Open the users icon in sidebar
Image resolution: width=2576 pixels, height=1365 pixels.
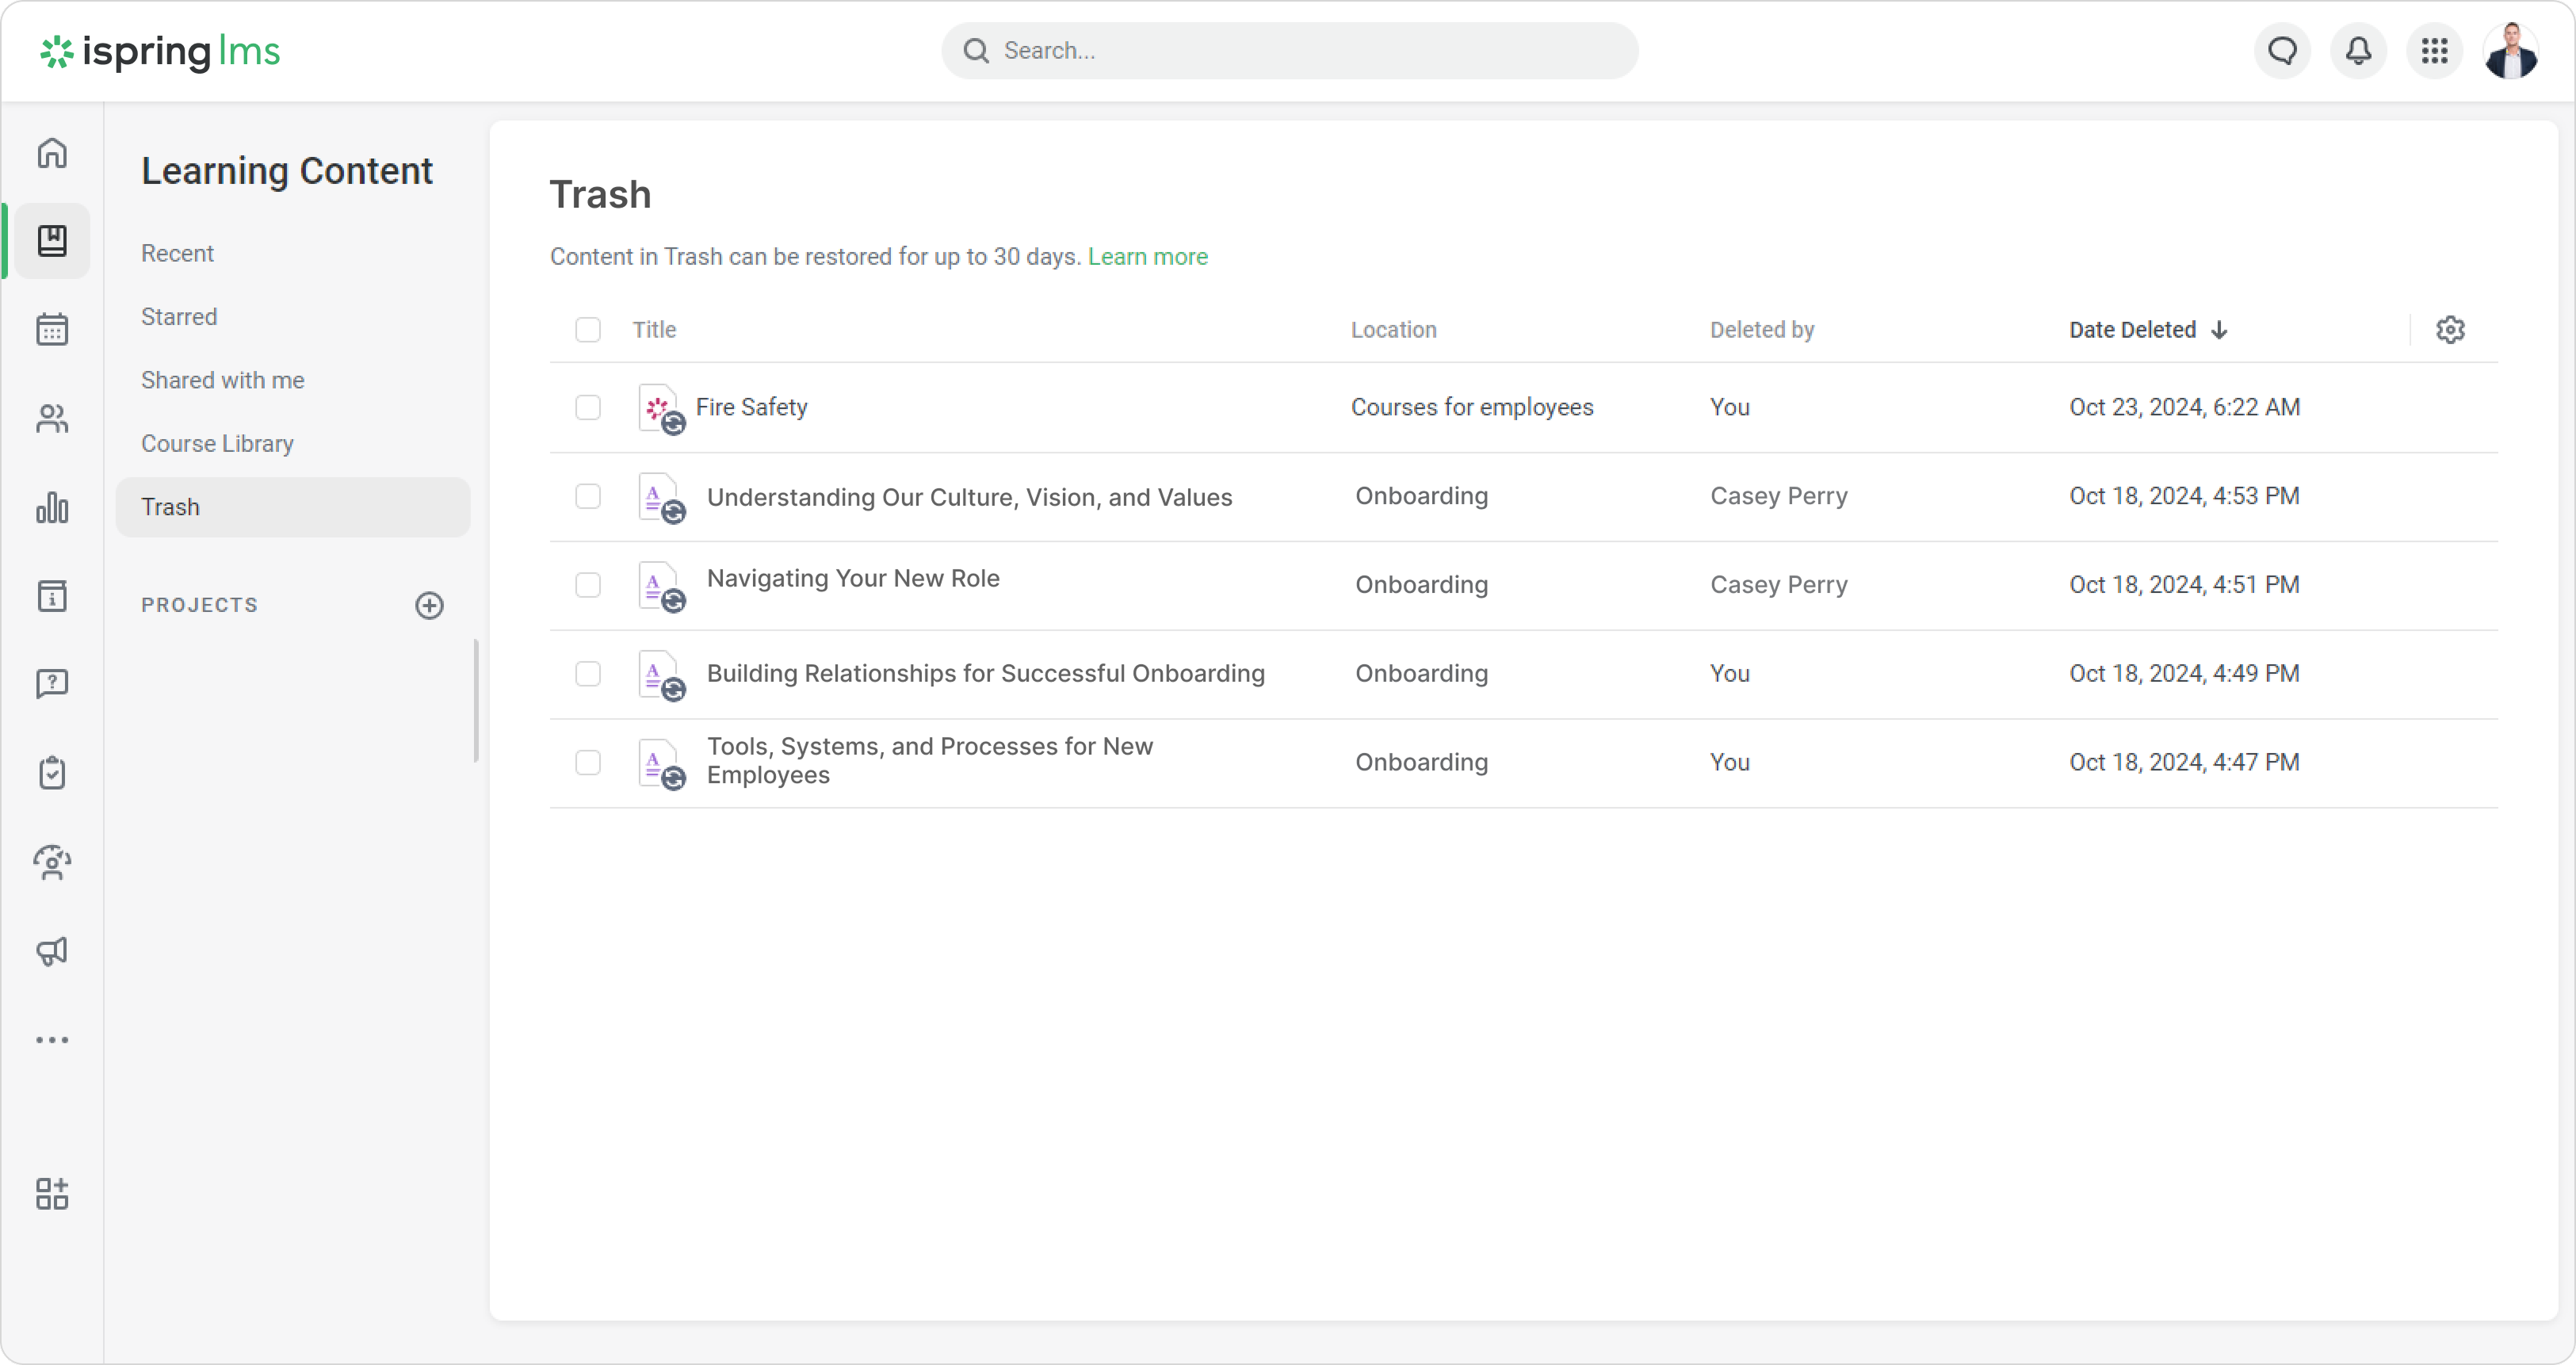click(x=52, y=418)
